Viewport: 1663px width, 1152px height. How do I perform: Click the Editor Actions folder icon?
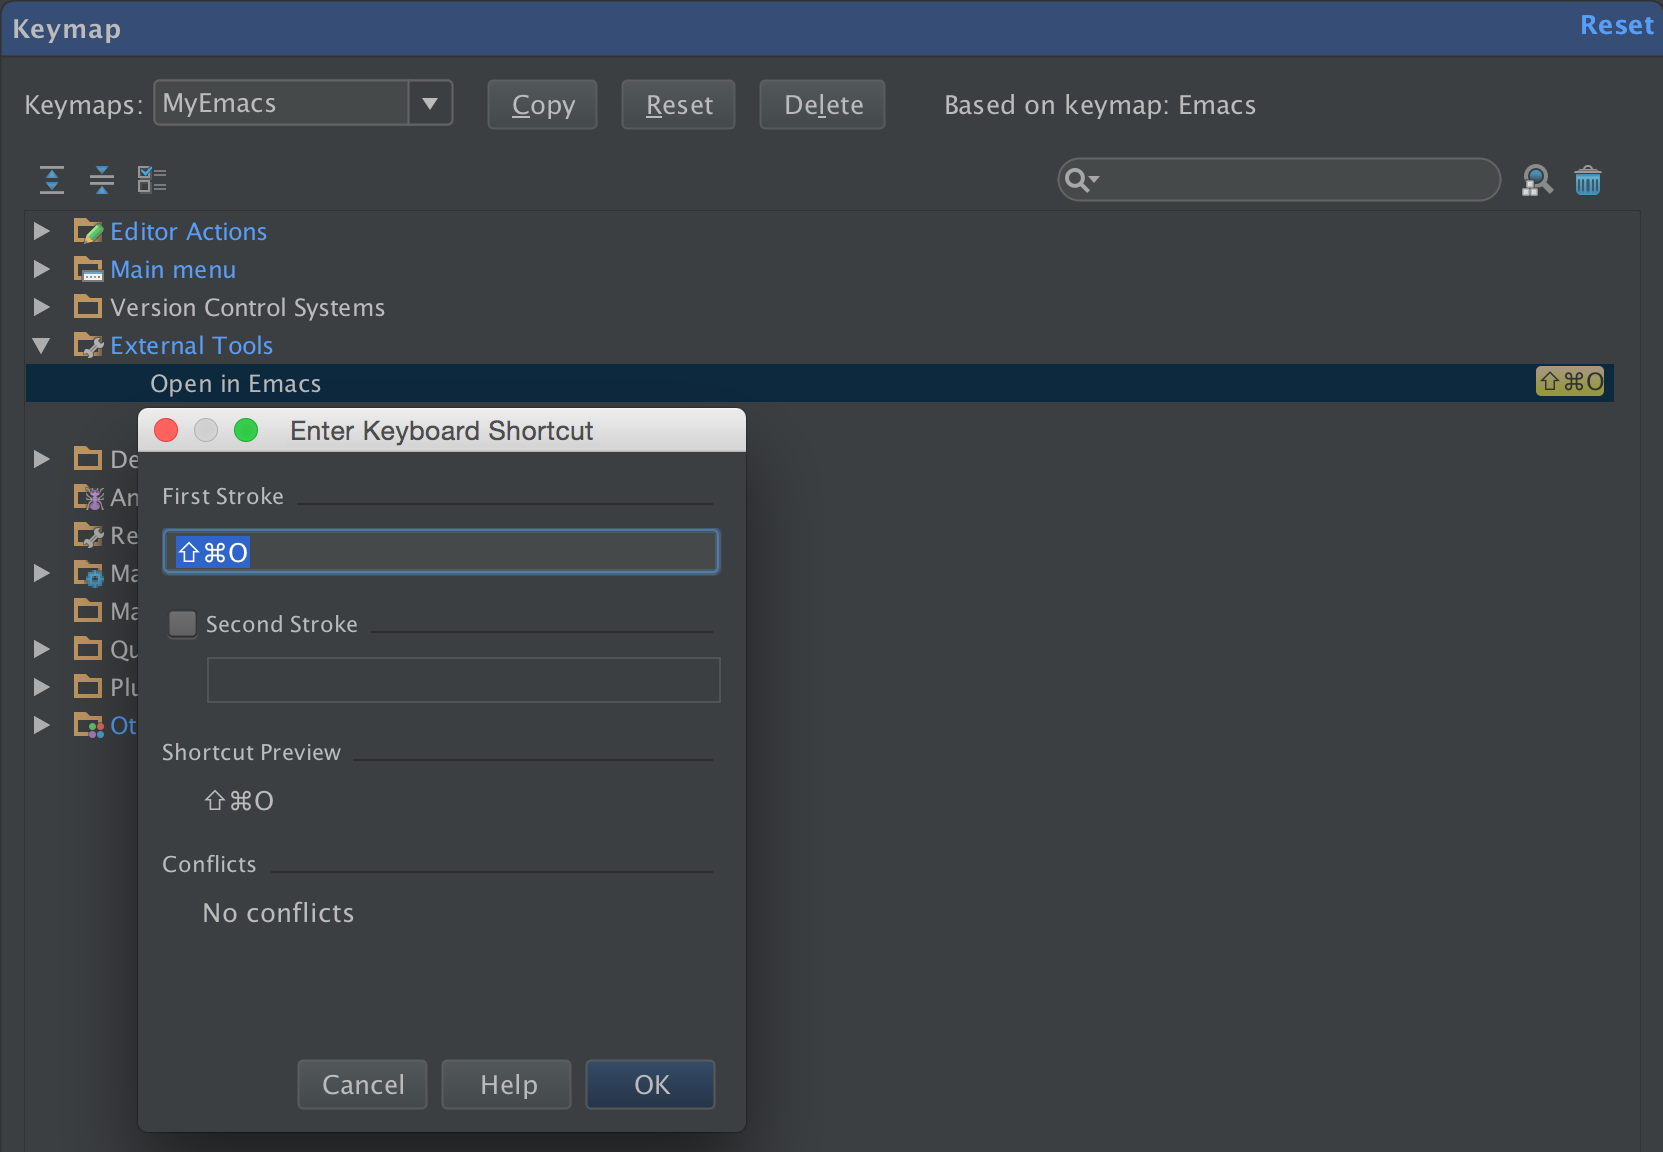click(x=89, y=230)
